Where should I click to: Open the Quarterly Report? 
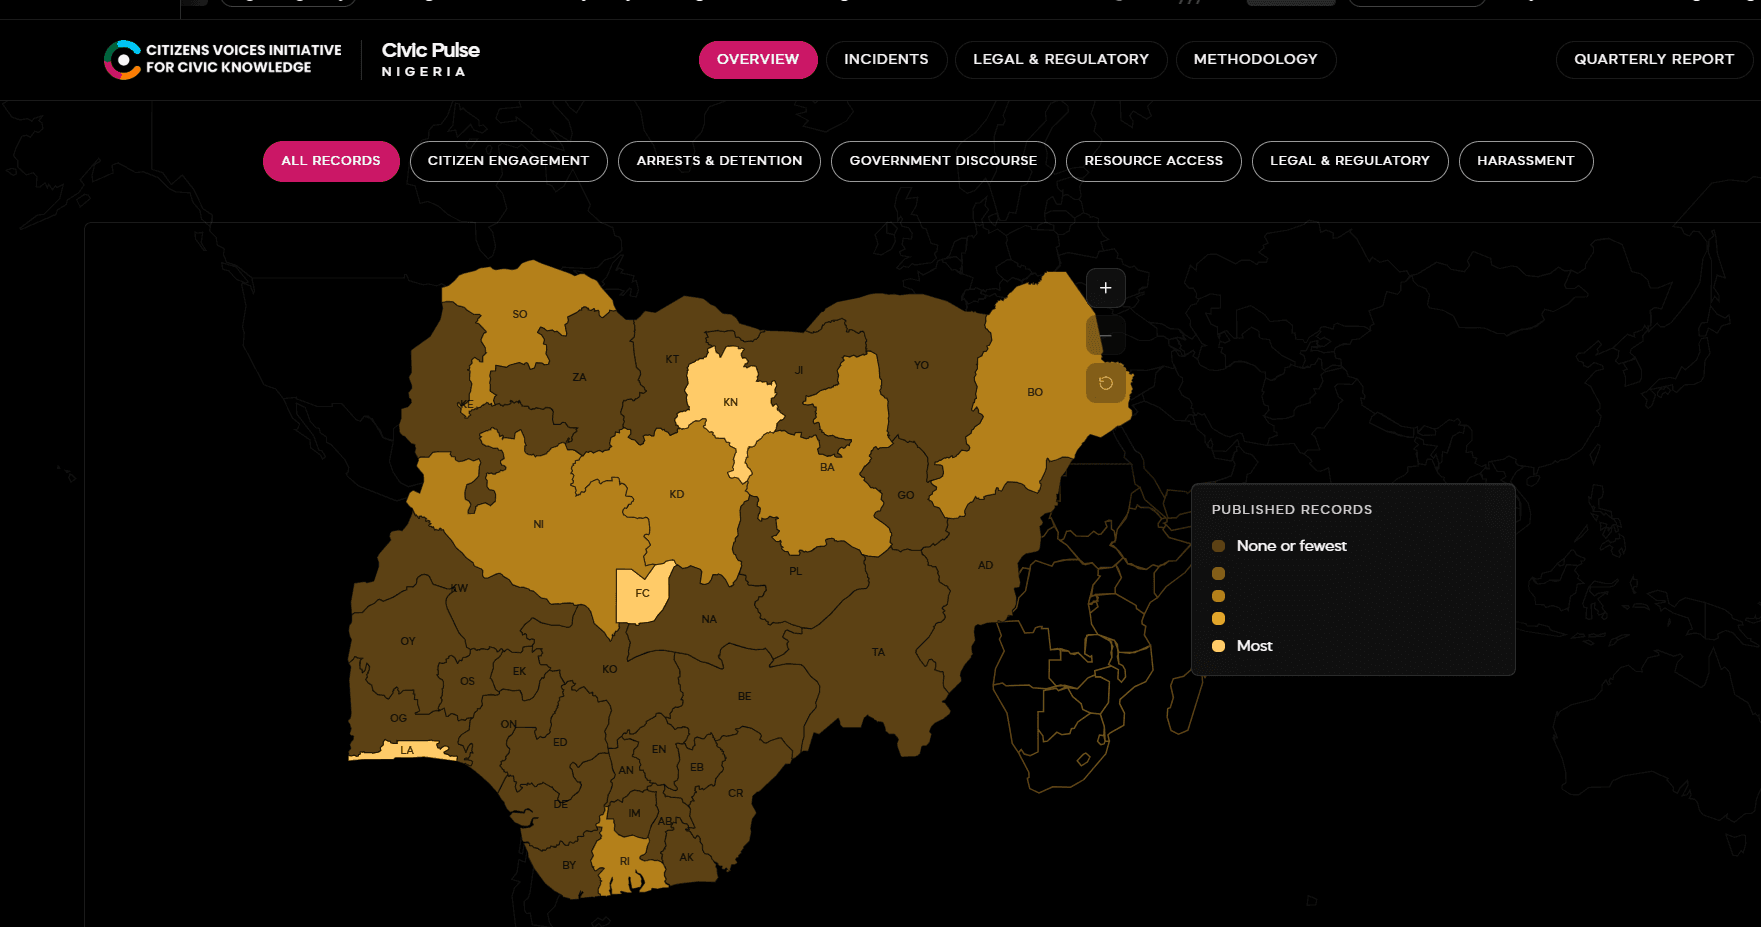click(1654, 59)
